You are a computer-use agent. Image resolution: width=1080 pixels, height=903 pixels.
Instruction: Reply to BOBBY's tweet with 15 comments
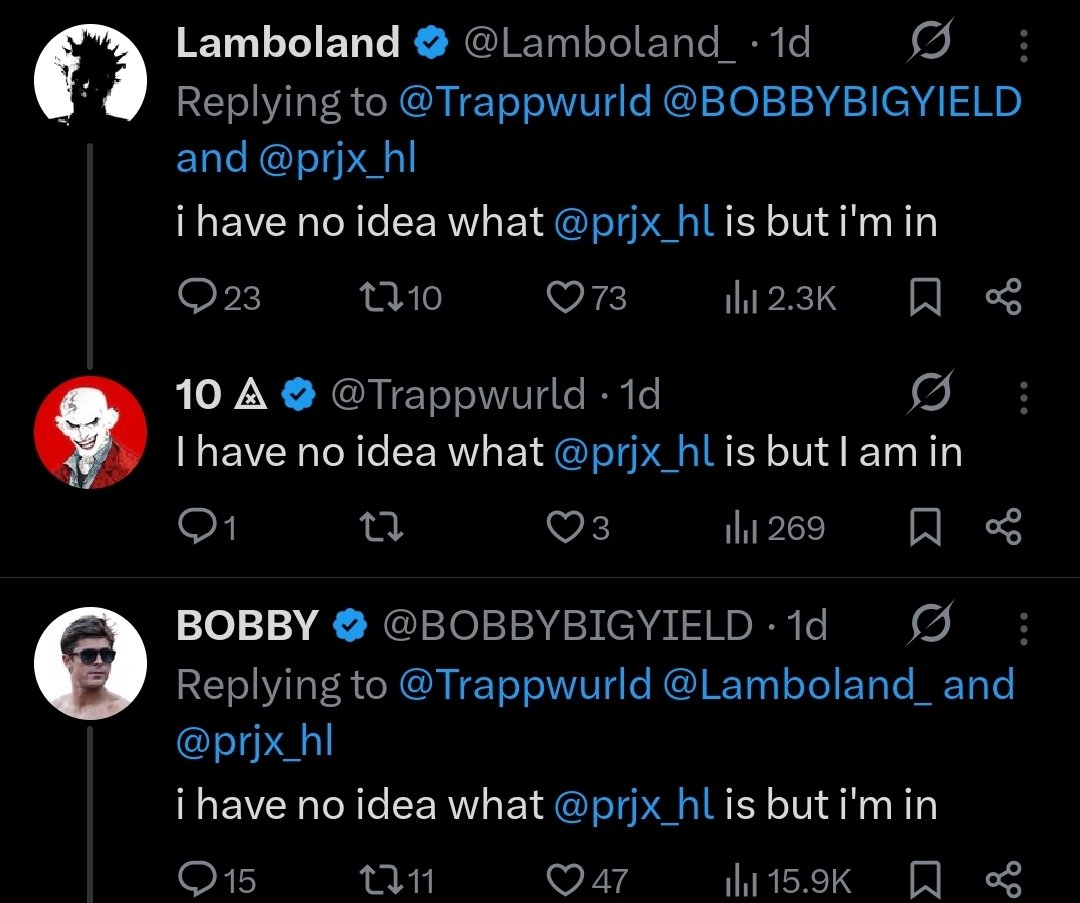(217, 880)
